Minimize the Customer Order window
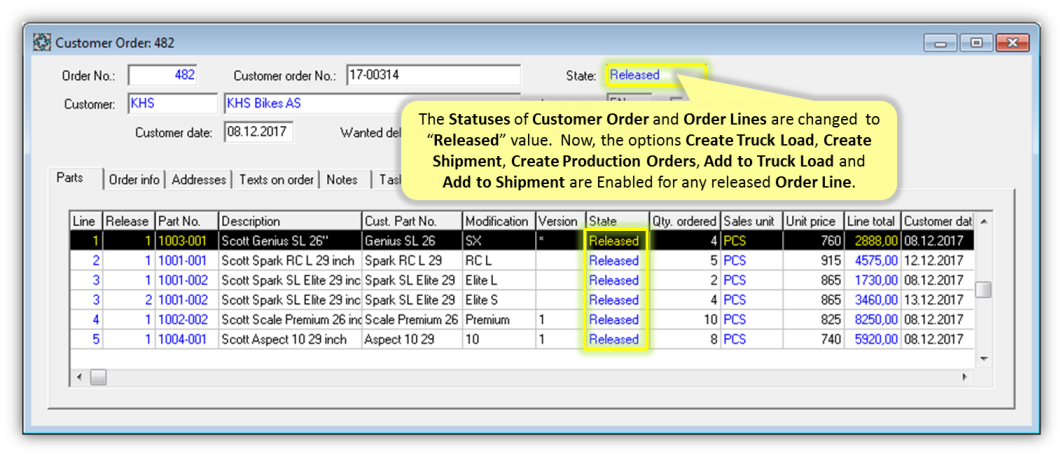Screen dimensions: 1063x457 coord(940,43)
